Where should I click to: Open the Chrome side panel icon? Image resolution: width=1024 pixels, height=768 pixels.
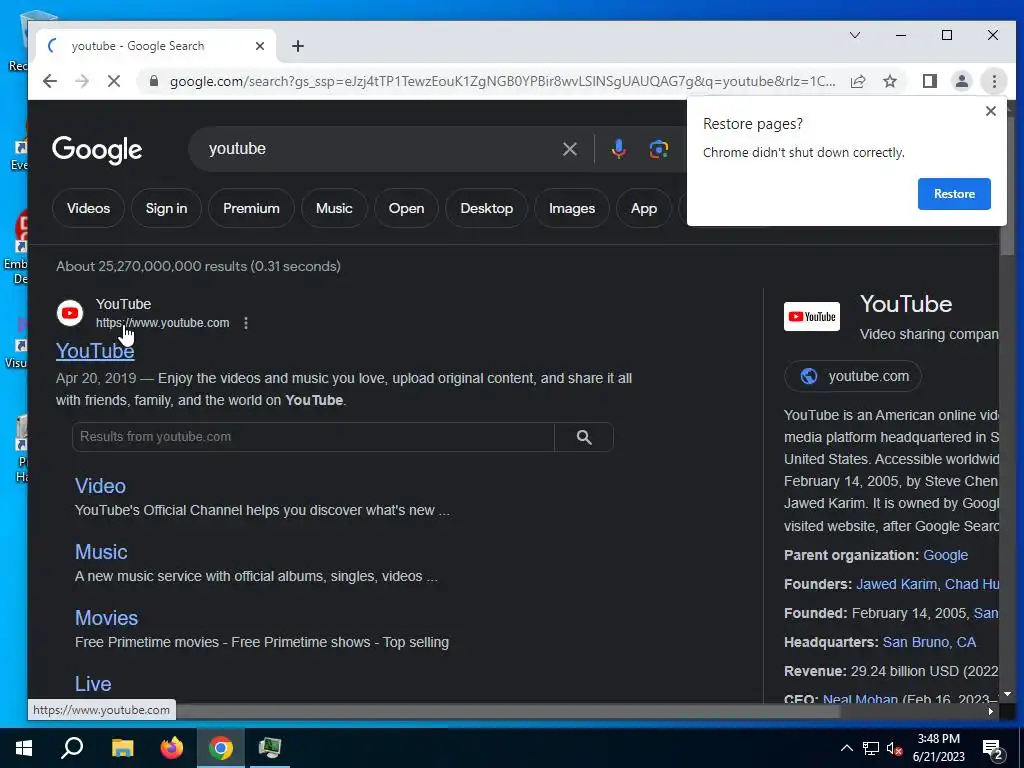click(x=929, y=81)
